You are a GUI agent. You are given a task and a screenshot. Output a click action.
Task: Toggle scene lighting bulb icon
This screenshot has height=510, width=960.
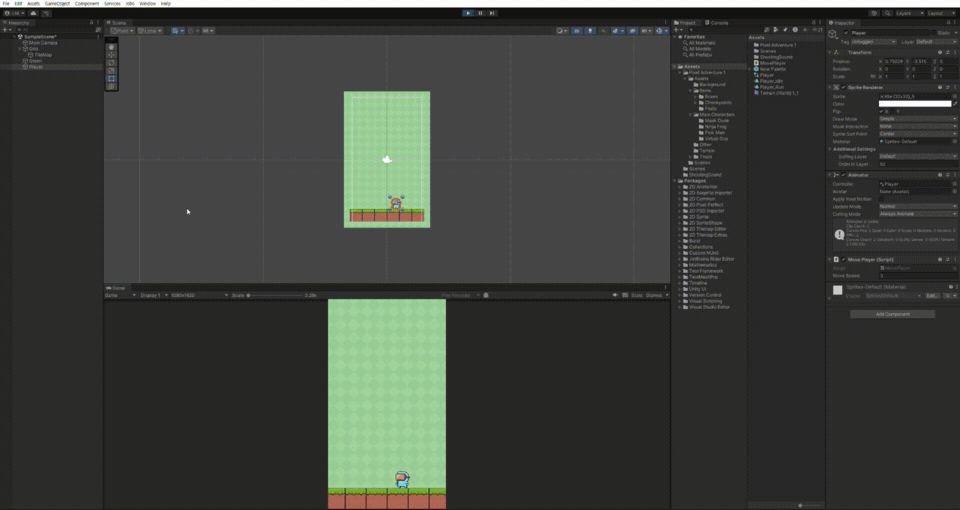[x=590, y=31]
